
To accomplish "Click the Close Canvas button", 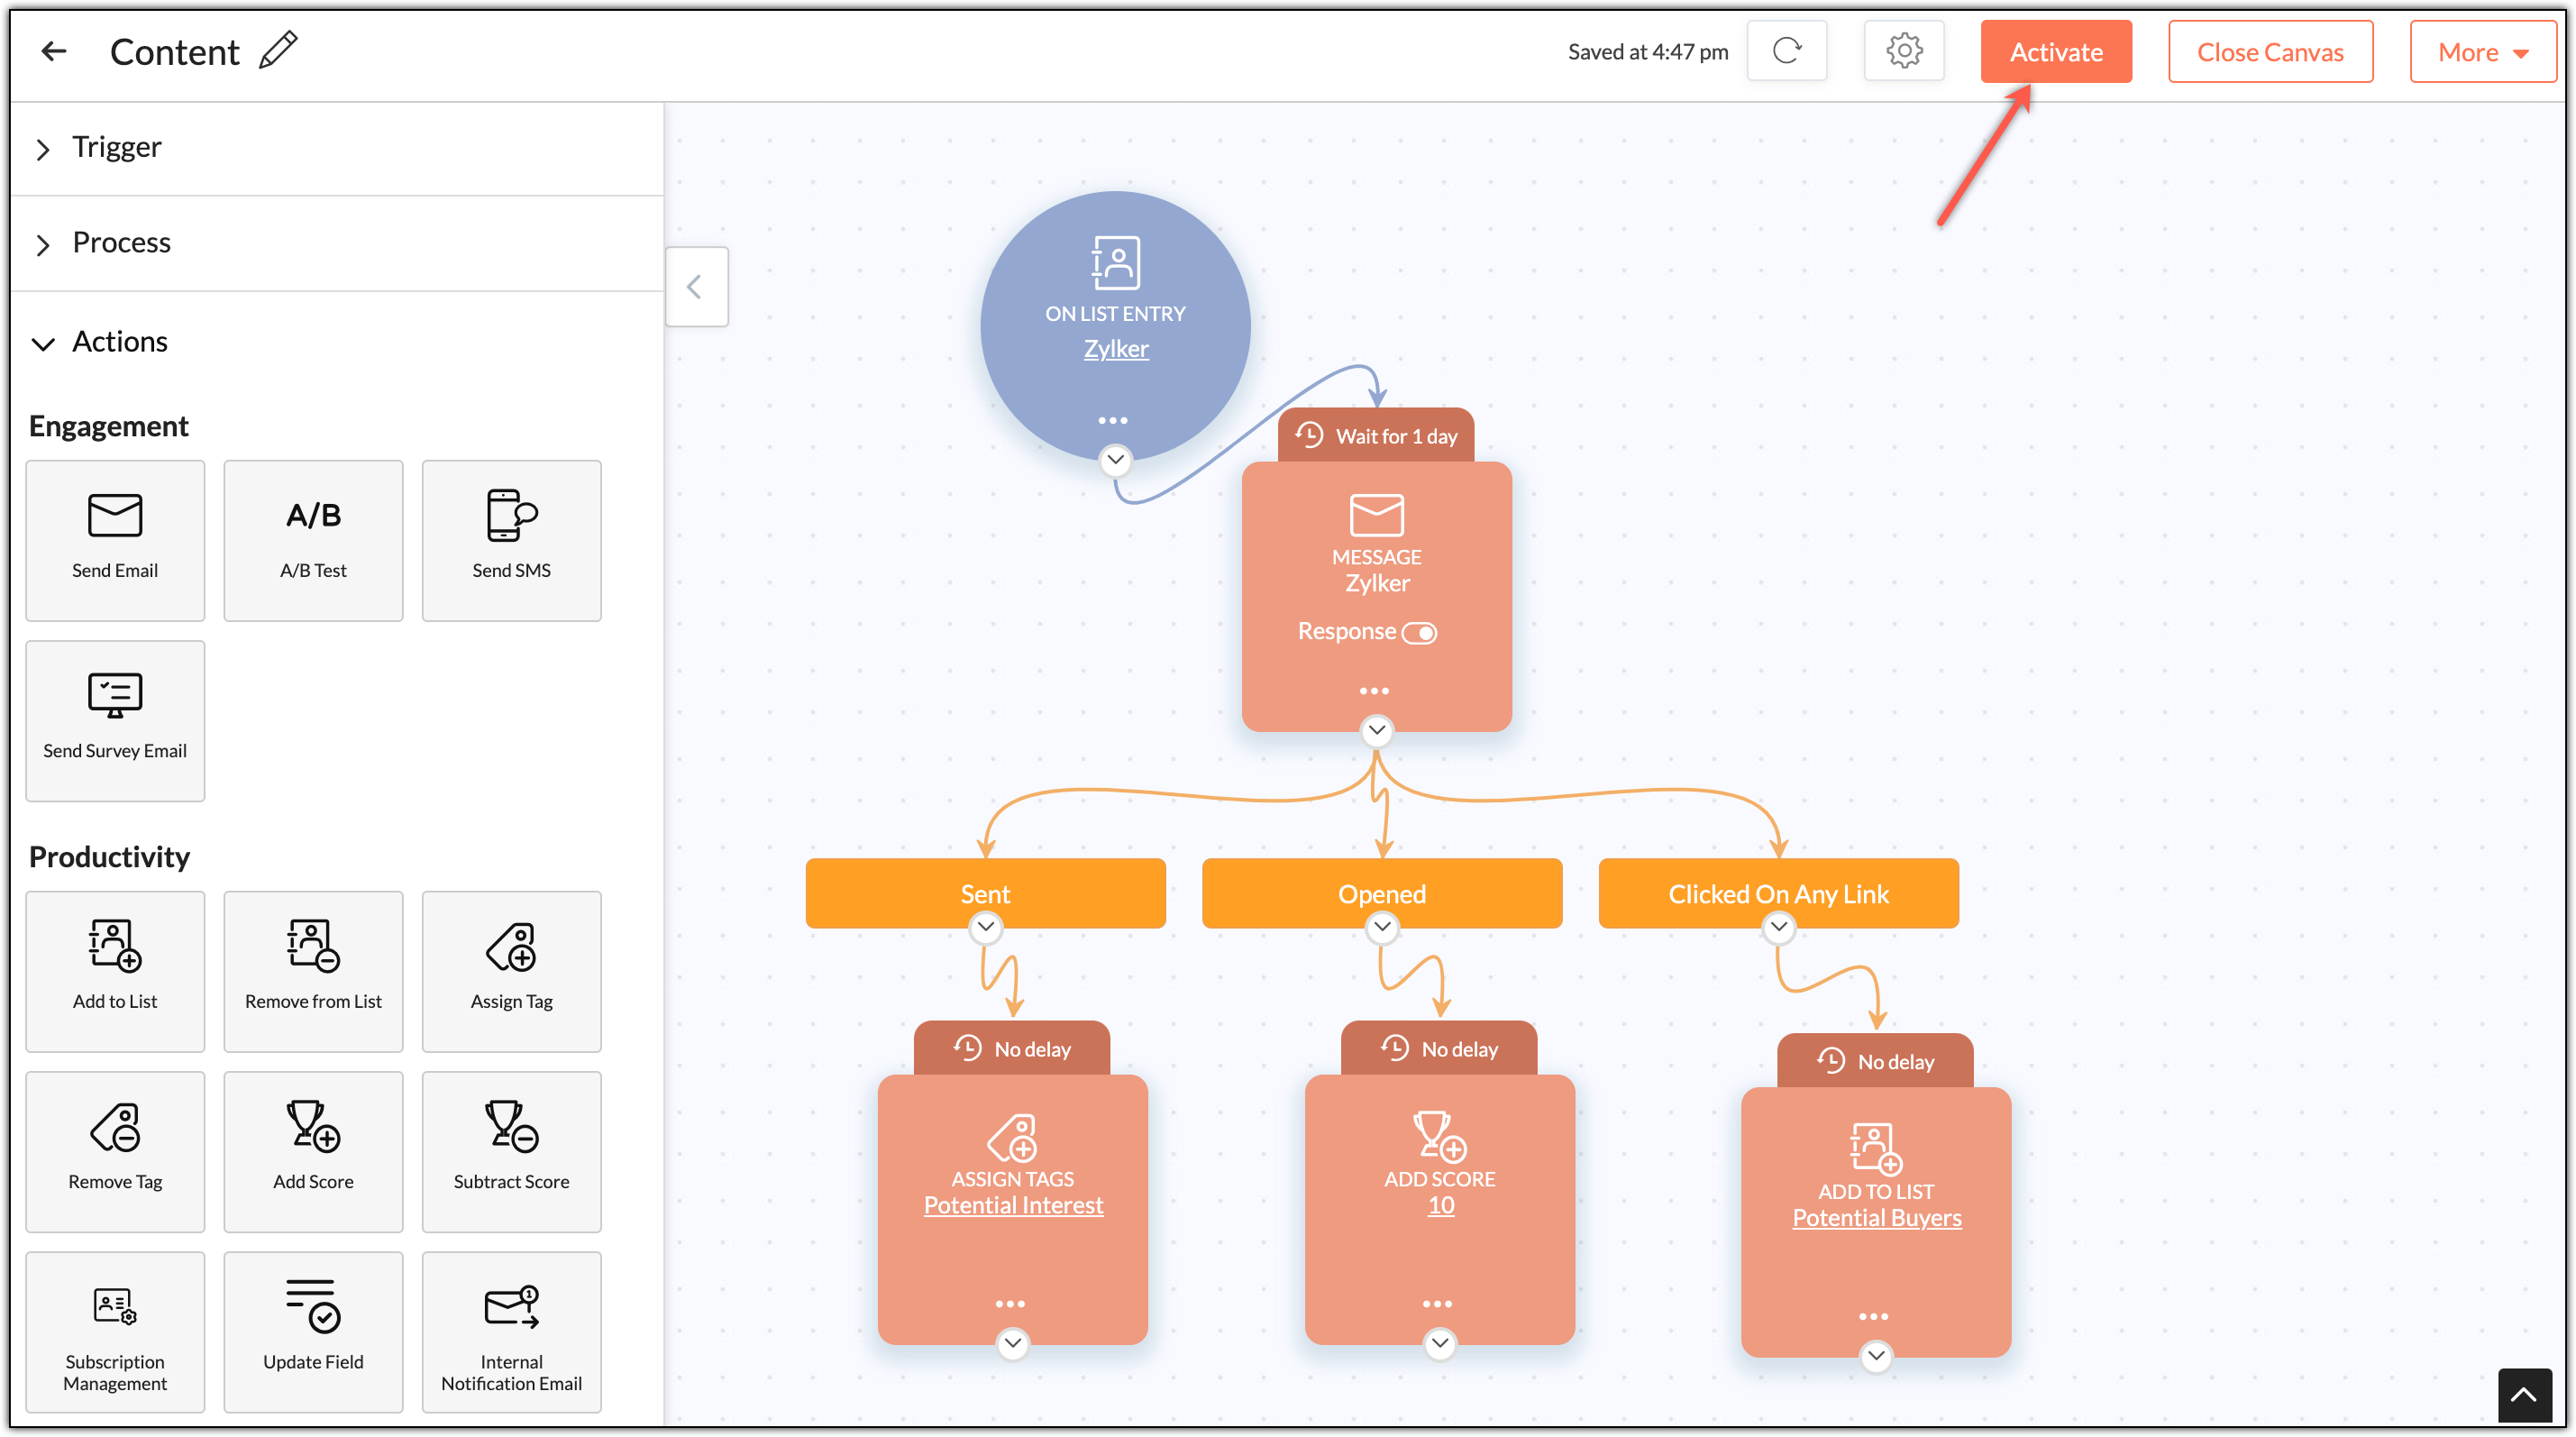I will (x=2270, y=51).
